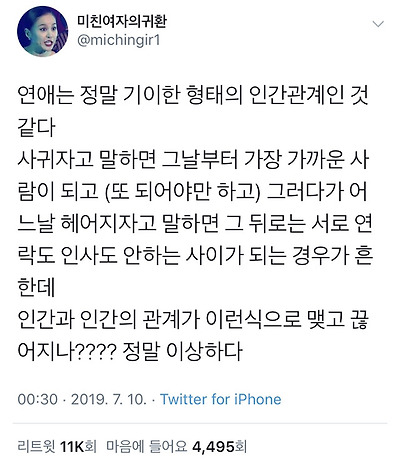Click the Twitter for iPhone source link
The width and height of the screenshot is (400, 463).
[221, 399]
